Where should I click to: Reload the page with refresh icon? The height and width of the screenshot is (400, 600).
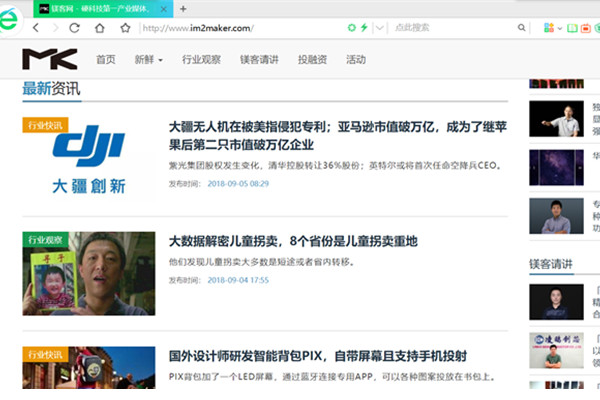click(73, 28)
